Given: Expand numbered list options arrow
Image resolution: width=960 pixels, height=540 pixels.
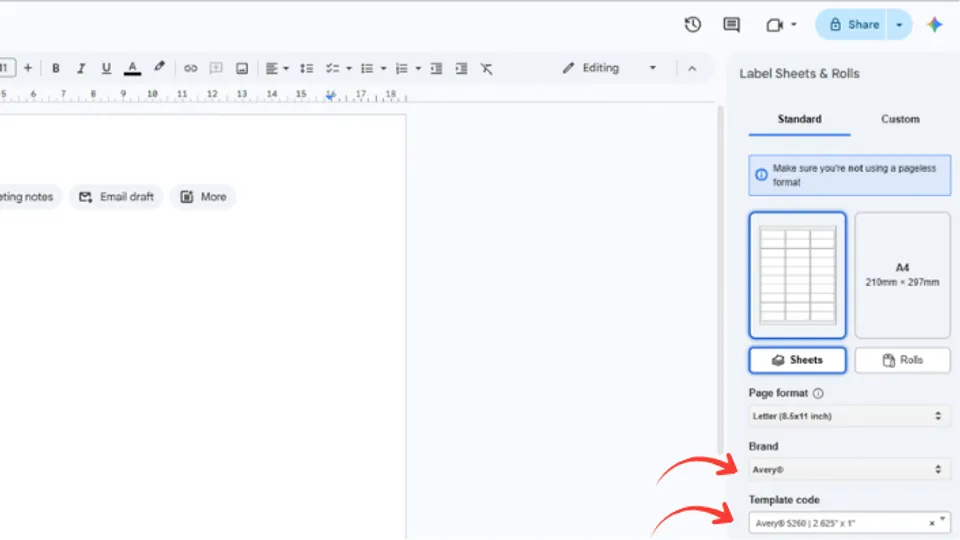Looking at the screenshot, I should click(x=418, y=69).
